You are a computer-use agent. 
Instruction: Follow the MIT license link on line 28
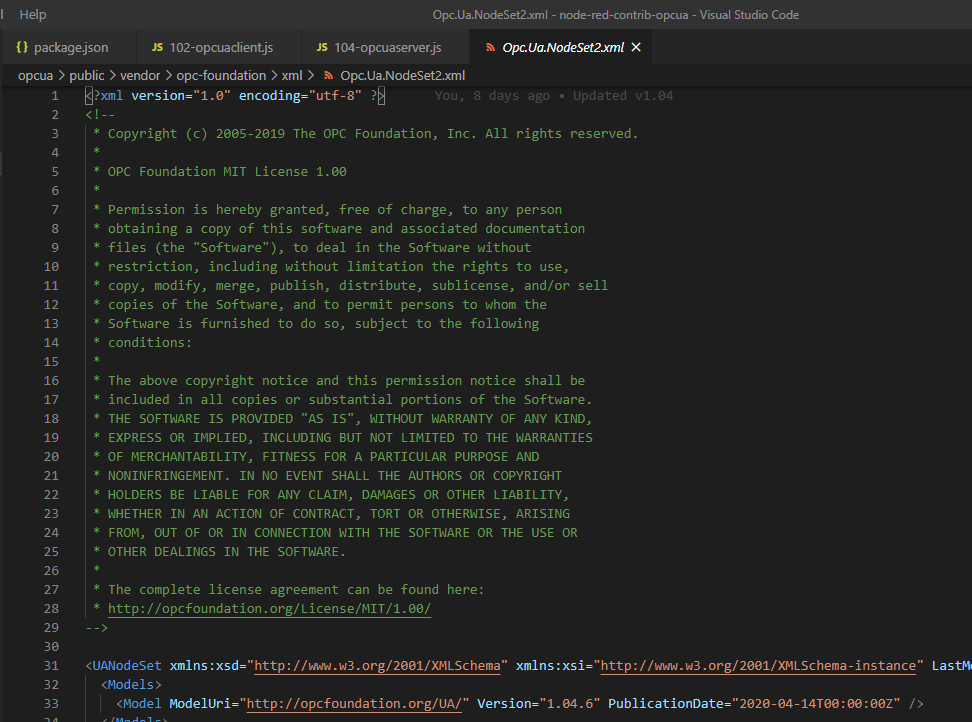click(x=268, y=608)
